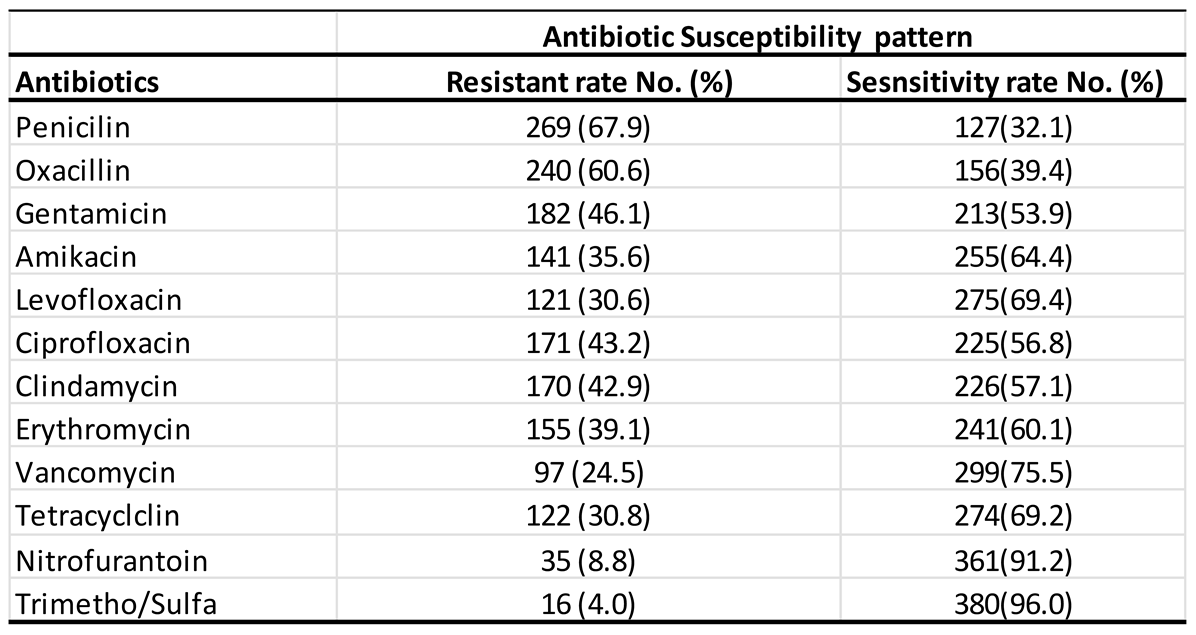Select the Antibiotics column header
Screen dimensions: 1196x635
tap(87, 82)
